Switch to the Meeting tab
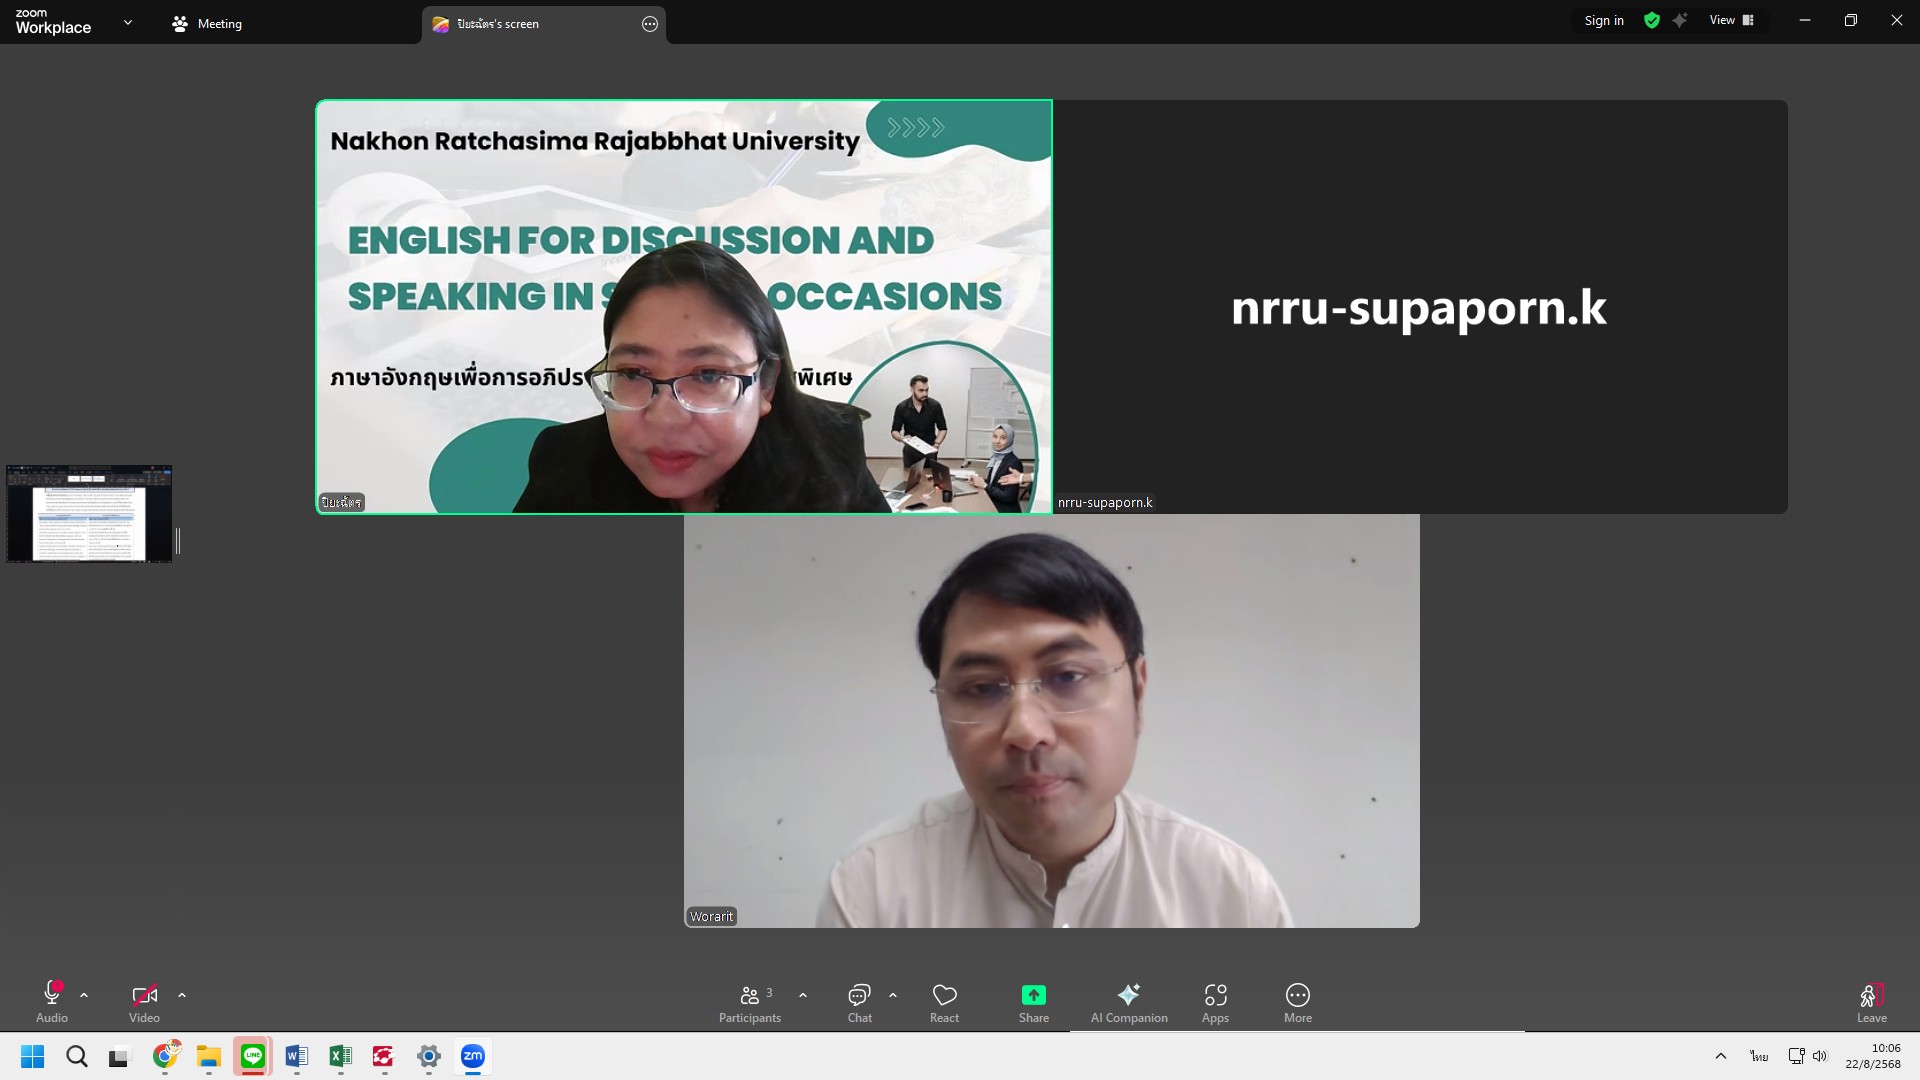This screenshot has height=1080, width=1920. coord(208,24)
